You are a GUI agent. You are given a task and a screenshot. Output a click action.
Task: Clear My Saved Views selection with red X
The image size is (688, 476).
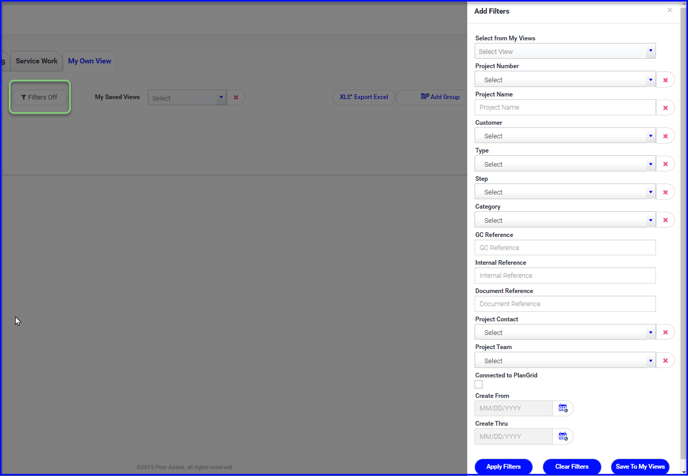236,97
